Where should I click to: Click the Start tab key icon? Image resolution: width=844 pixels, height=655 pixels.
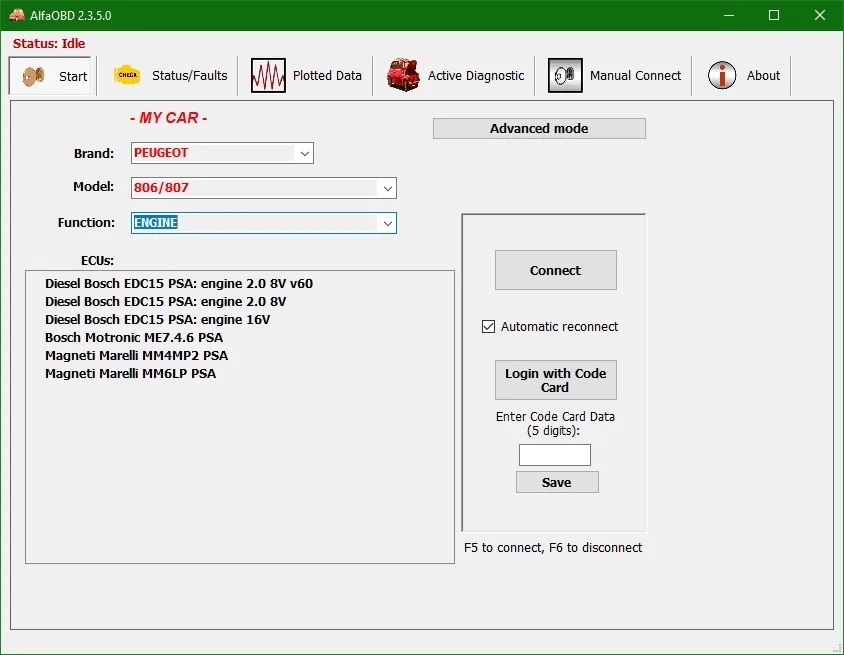[33, 76]
